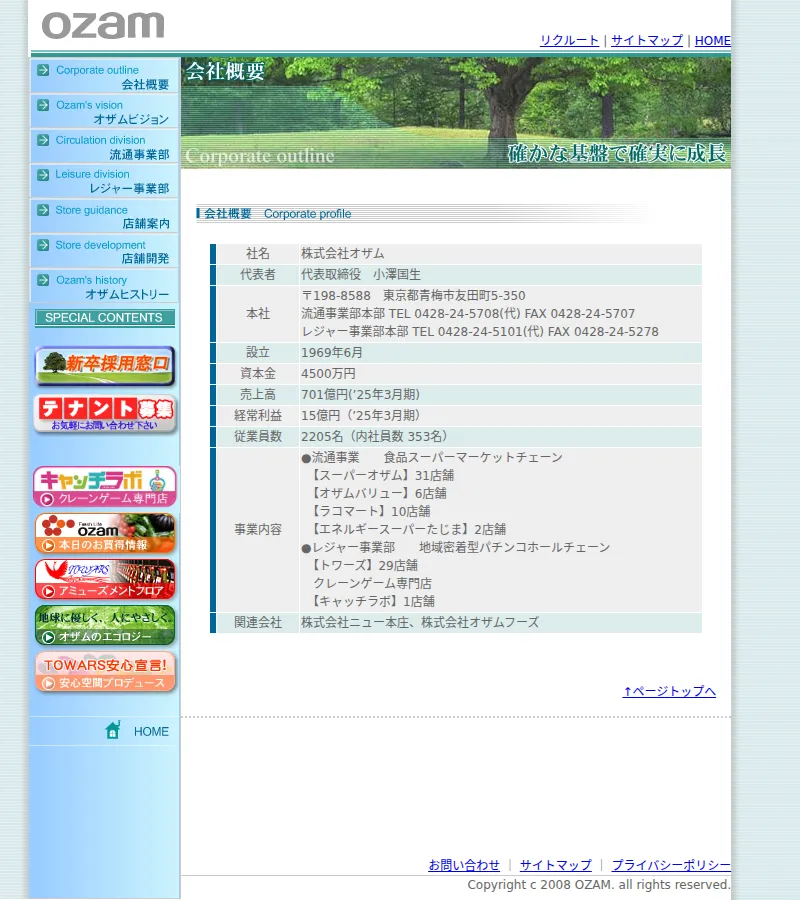
Task: Open the テナント募集 tenant banner
Action: (x=104, y=414)
